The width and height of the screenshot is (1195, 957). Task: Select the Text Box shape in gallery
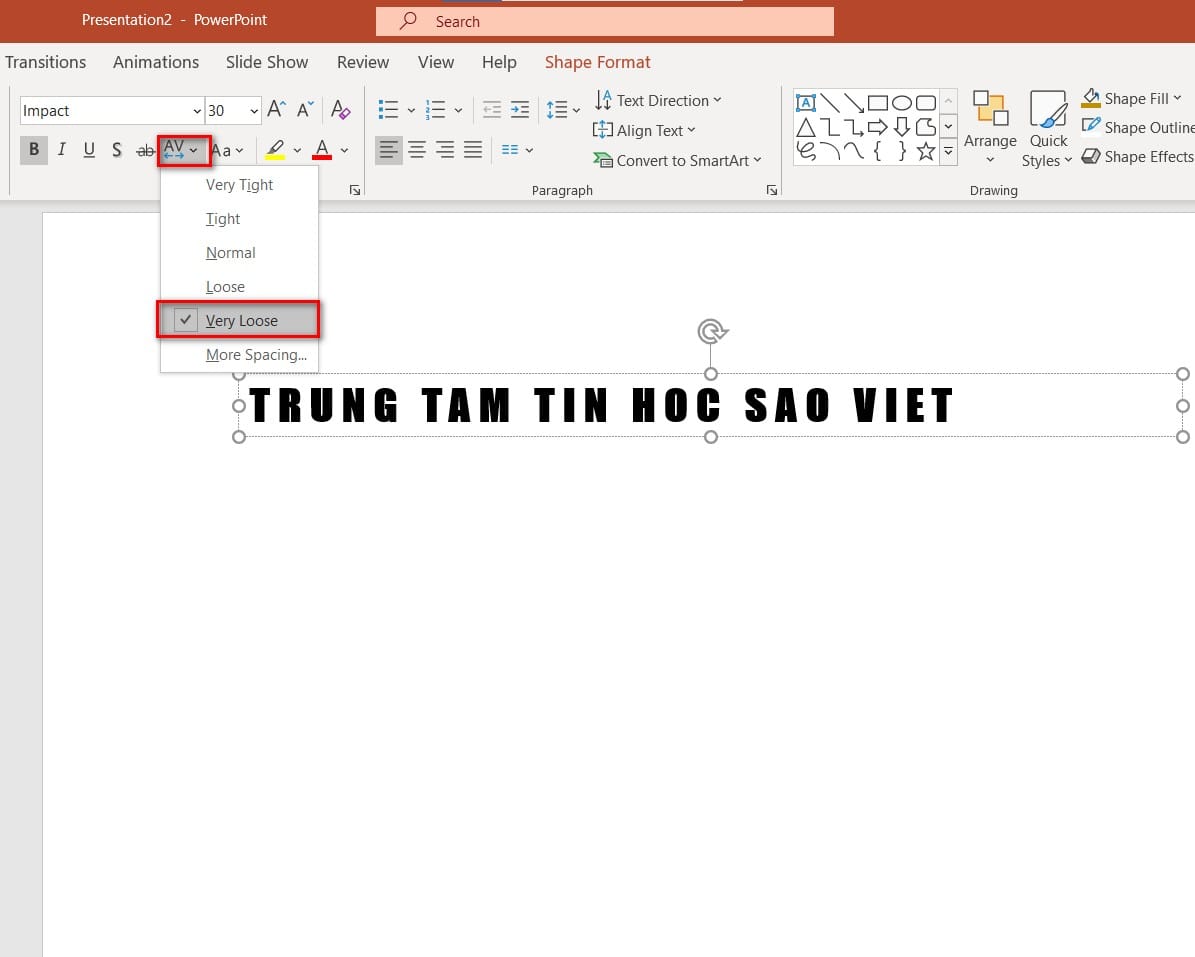(x=806, y=103)
